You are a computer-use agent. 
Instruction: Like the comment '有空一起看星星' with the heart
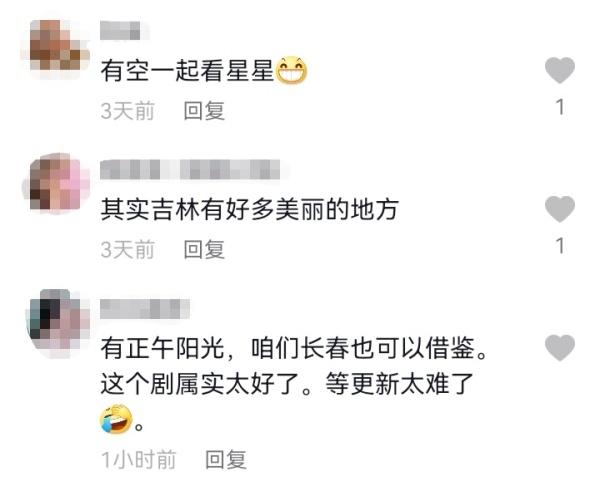560,70
